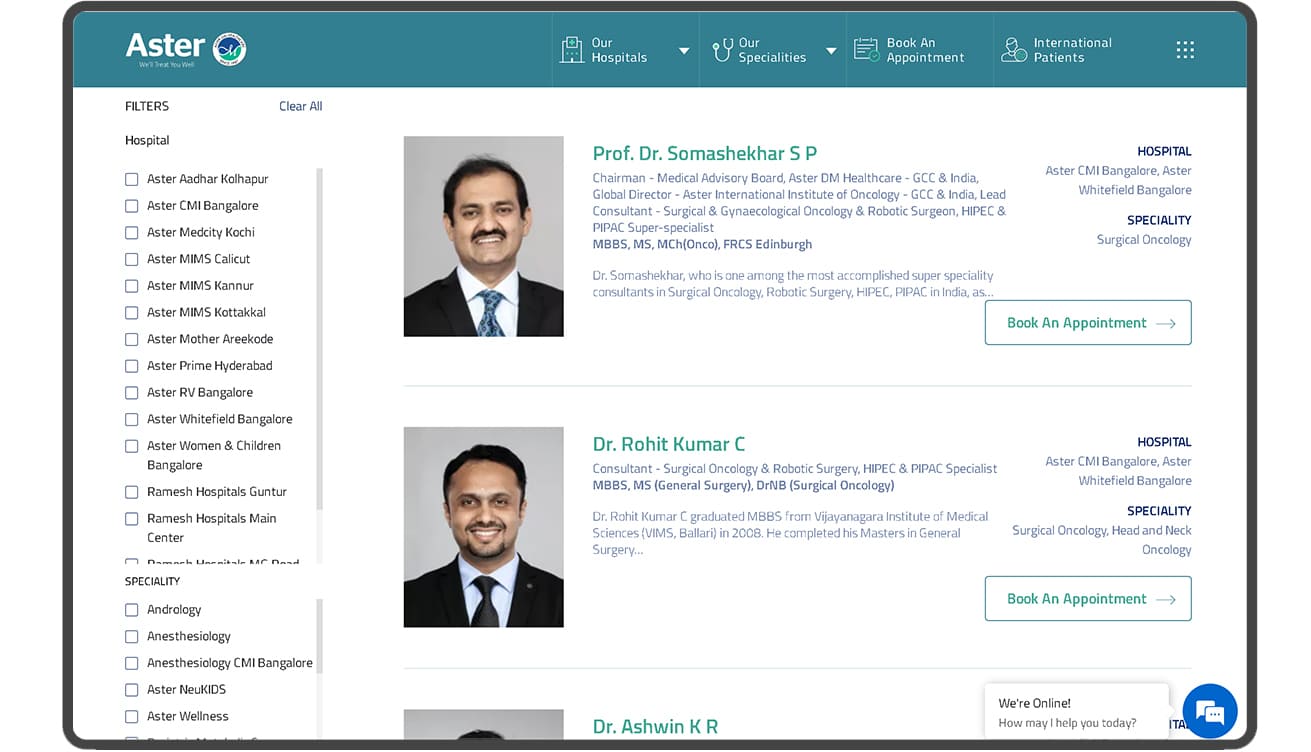
Task: Check Aster MIMS Calicut filter
Action: click(x=131, y=259)
